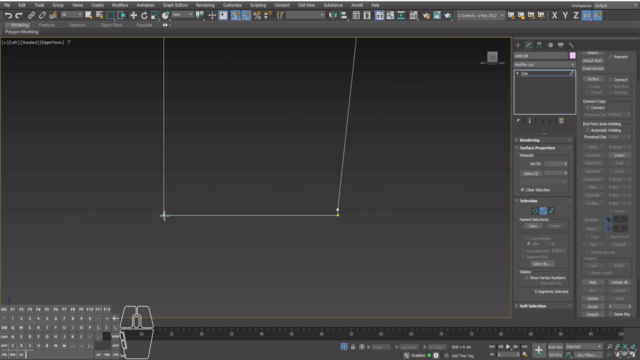
Task: Restrict transform to Z axis
Action: tap(576, 16)
